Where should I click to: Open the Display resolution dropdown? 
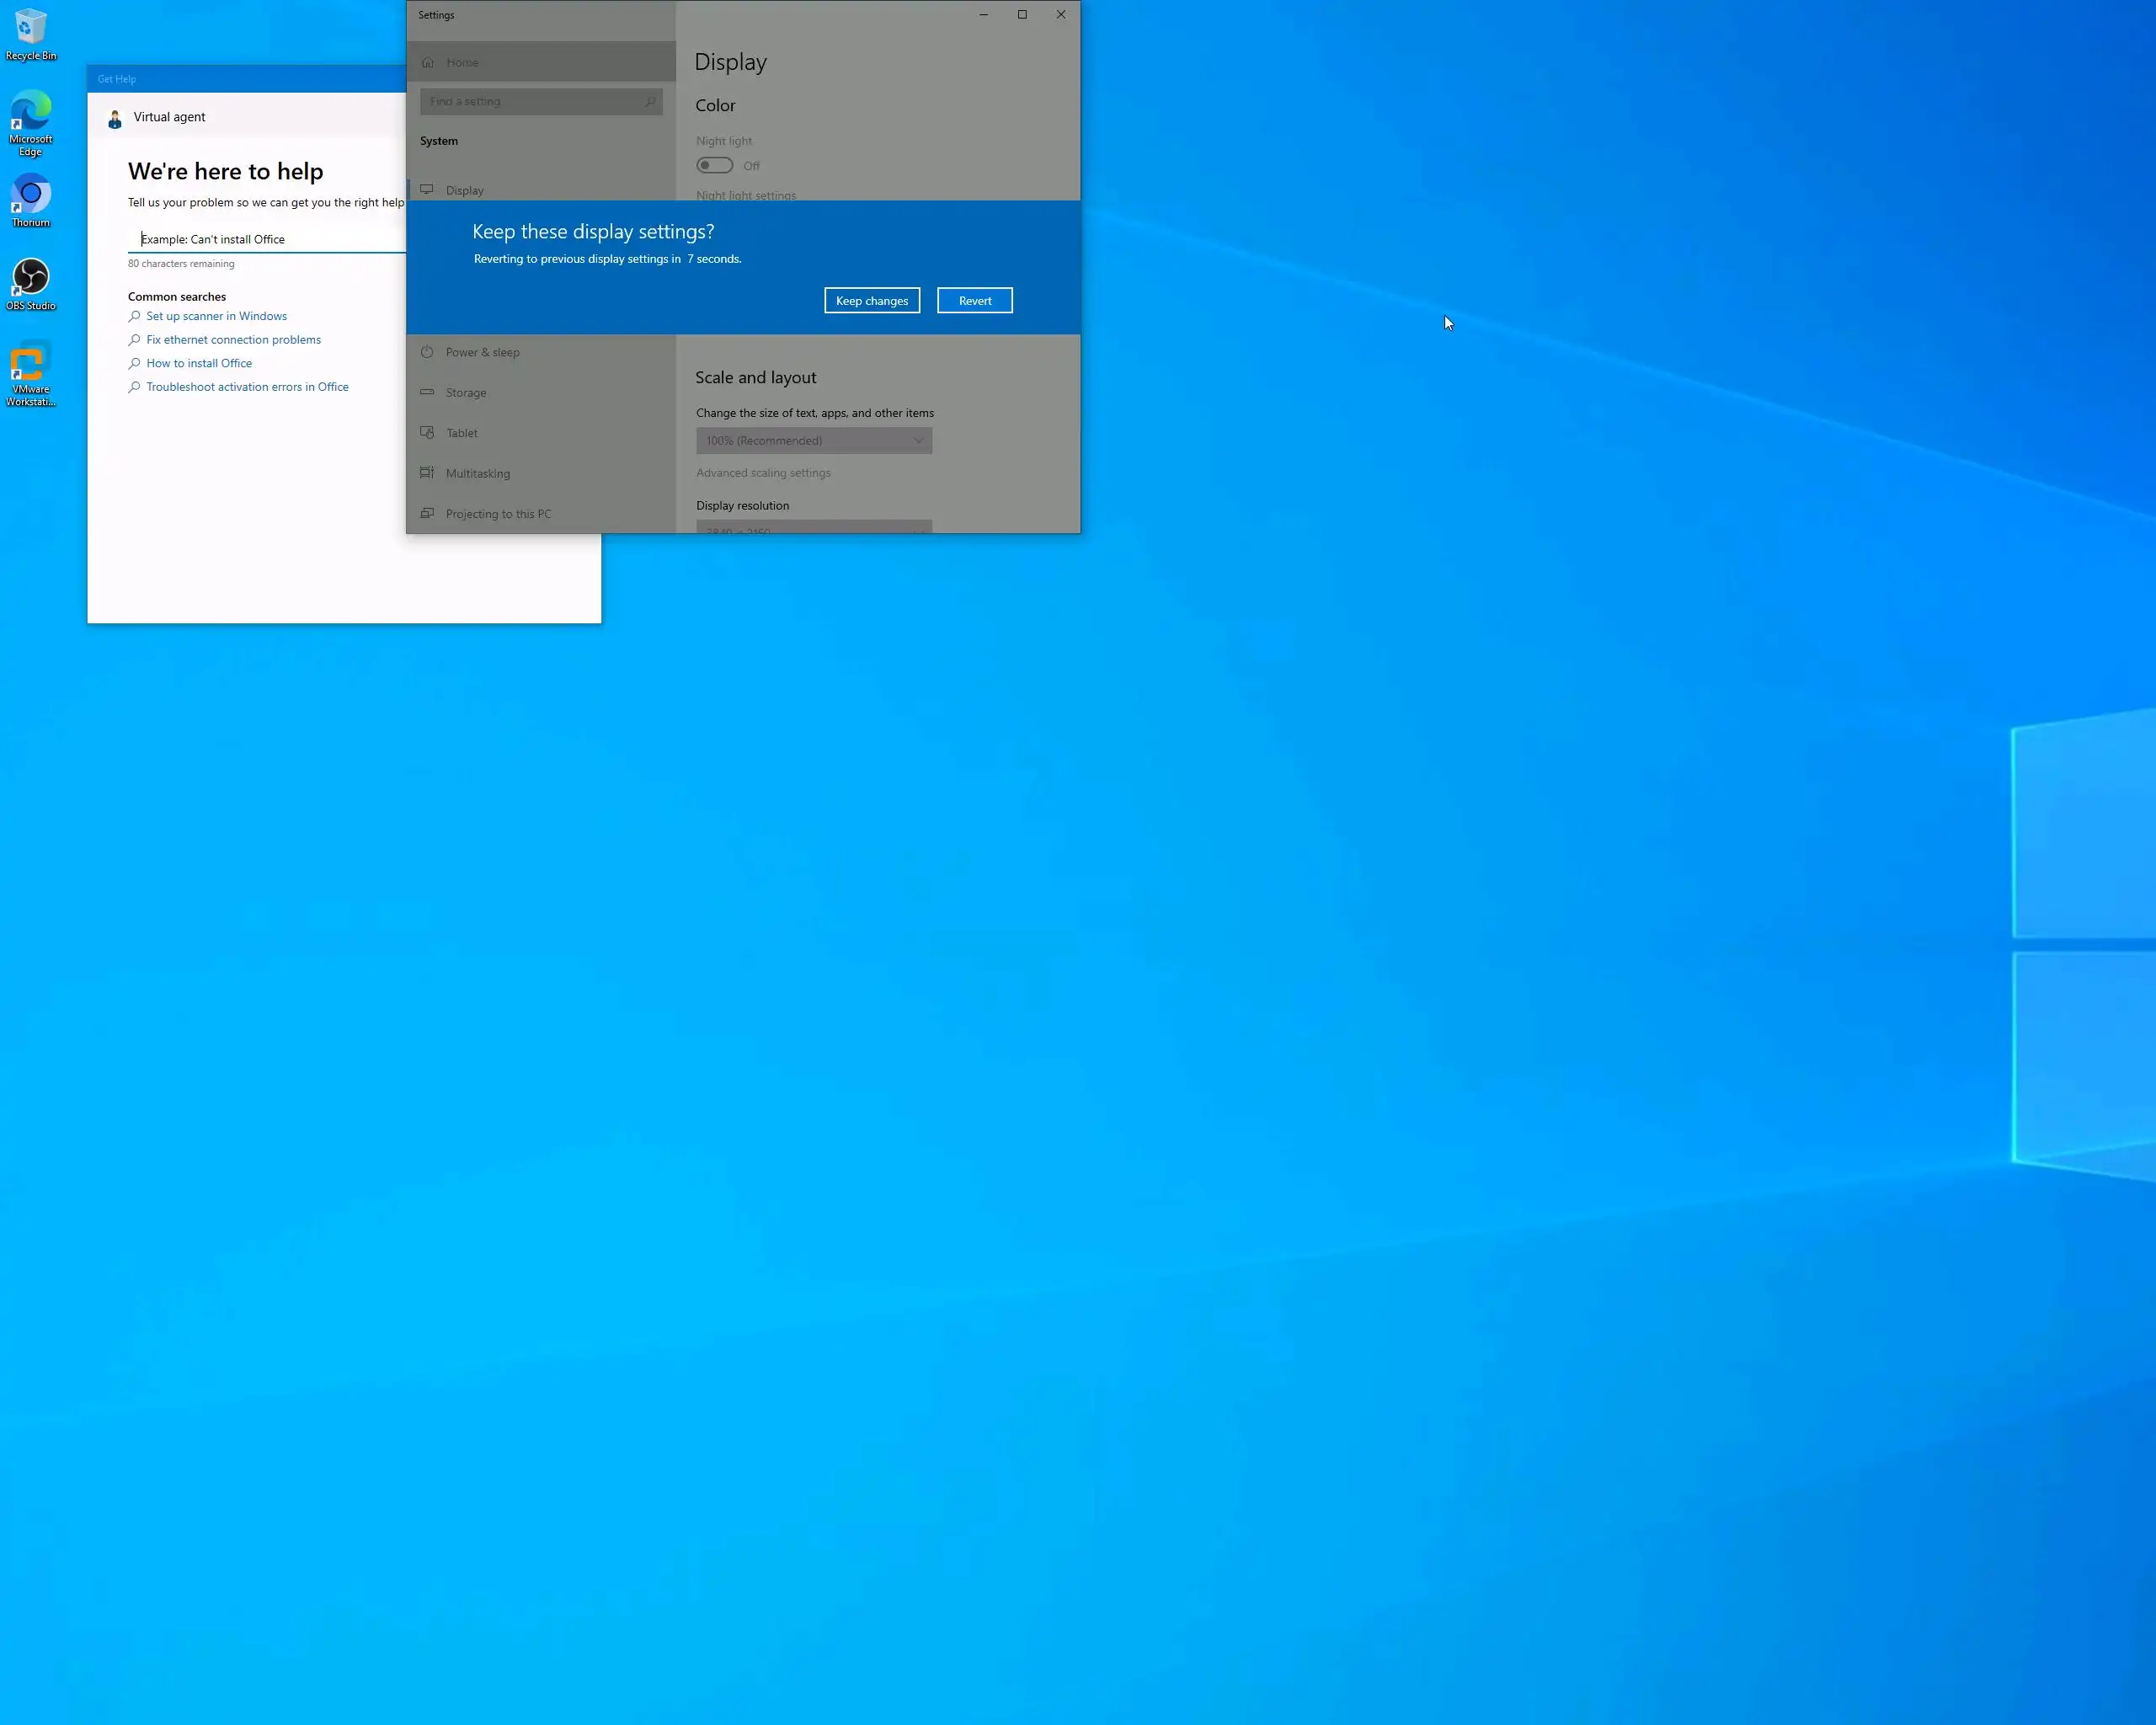click(x=813, y=527)
